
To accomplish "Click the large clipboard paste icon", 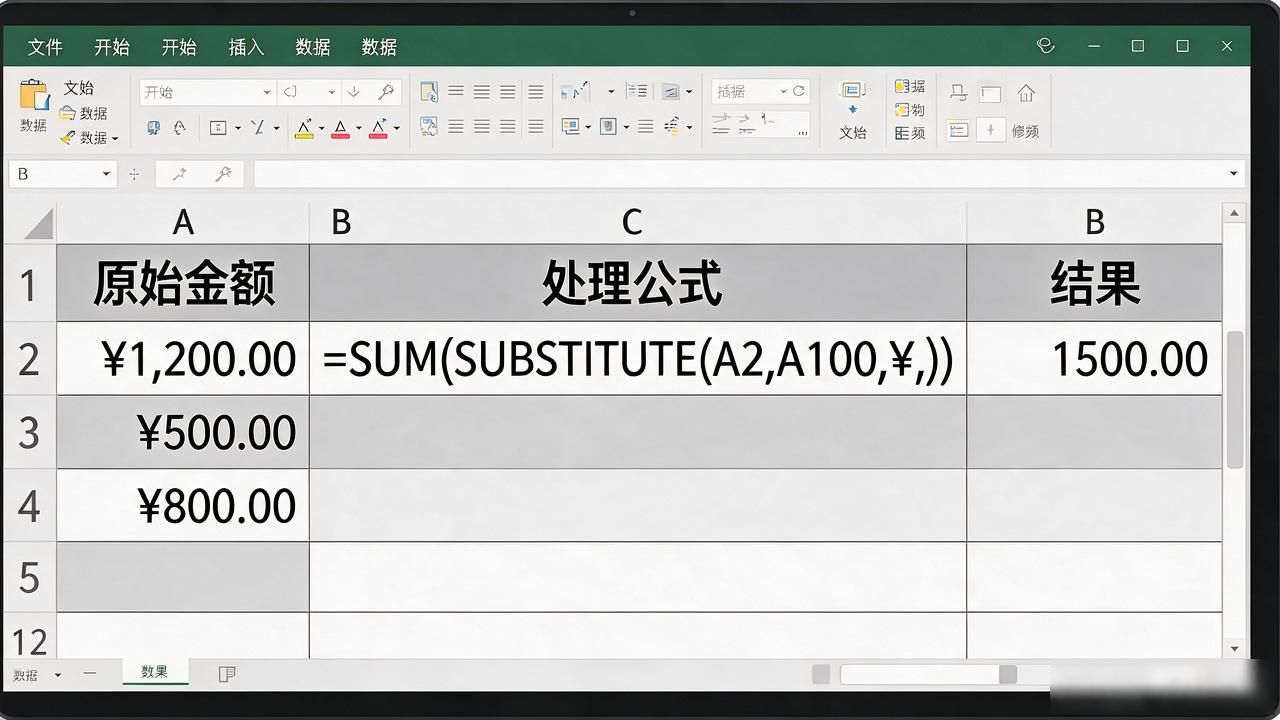I will [x=33, y=95].
